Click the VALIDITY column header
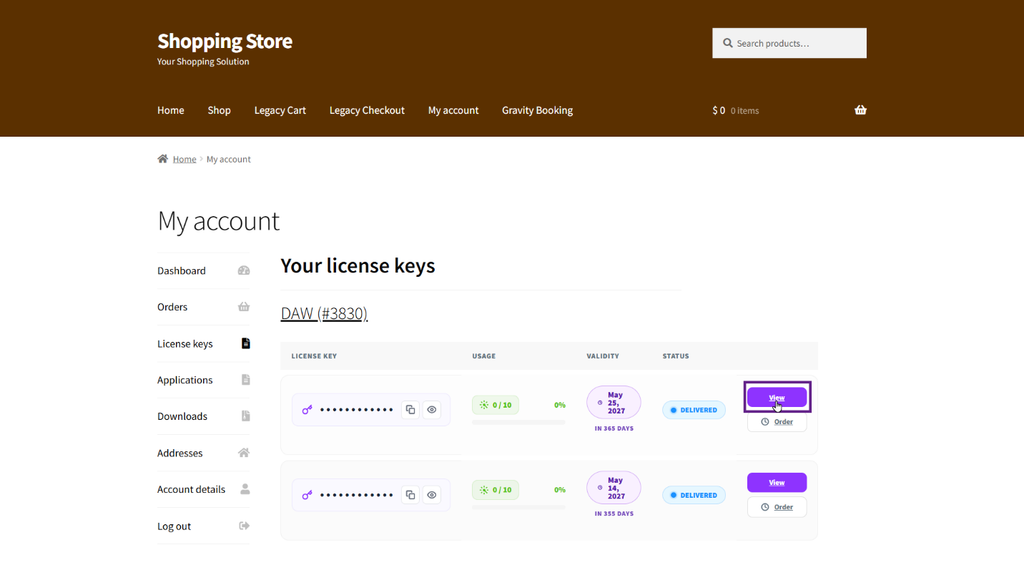 (x=603, y=356)
